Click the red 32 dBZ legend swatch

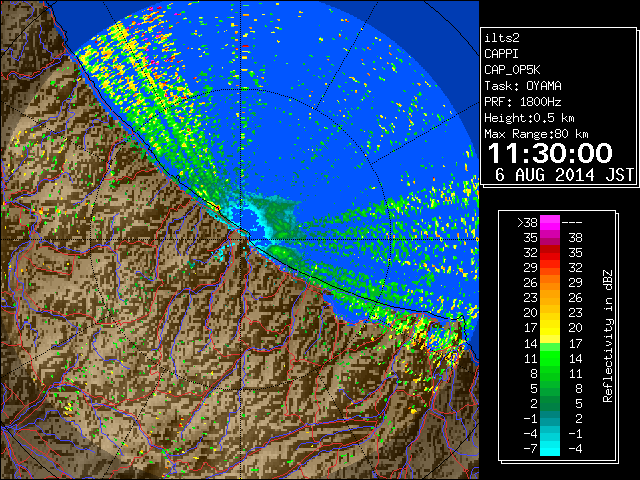click(x=550, y=253)
